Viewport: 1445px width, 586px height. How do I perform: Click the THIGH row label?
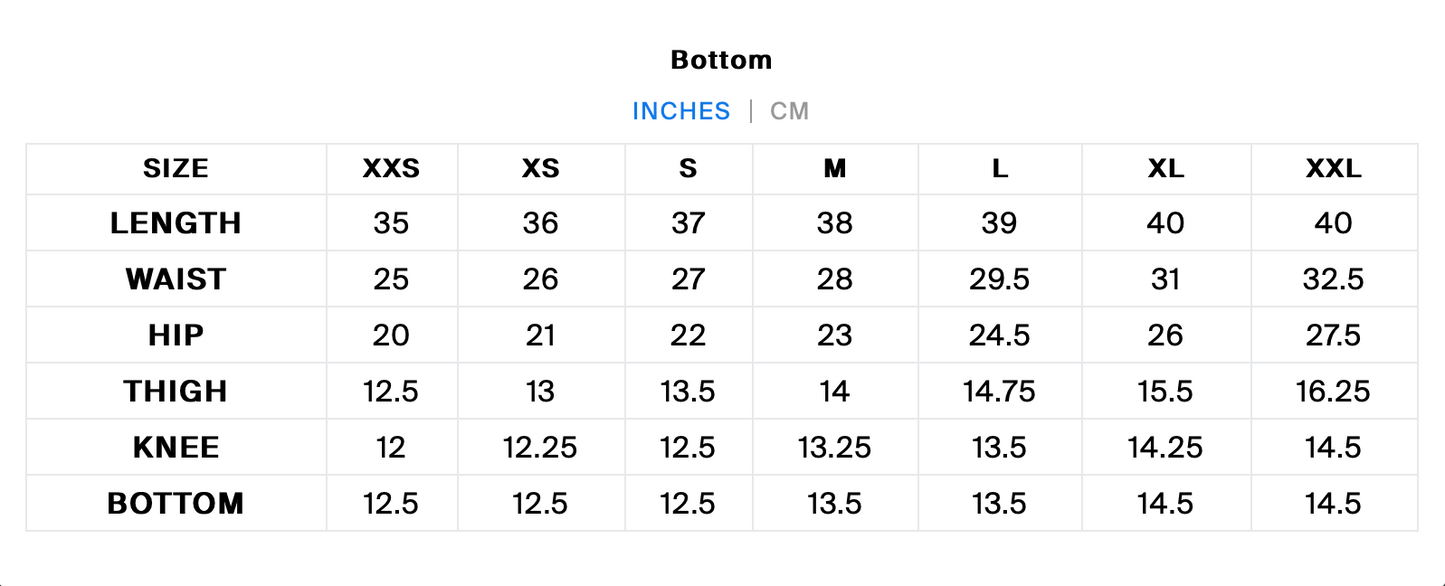tap(176, 391)
